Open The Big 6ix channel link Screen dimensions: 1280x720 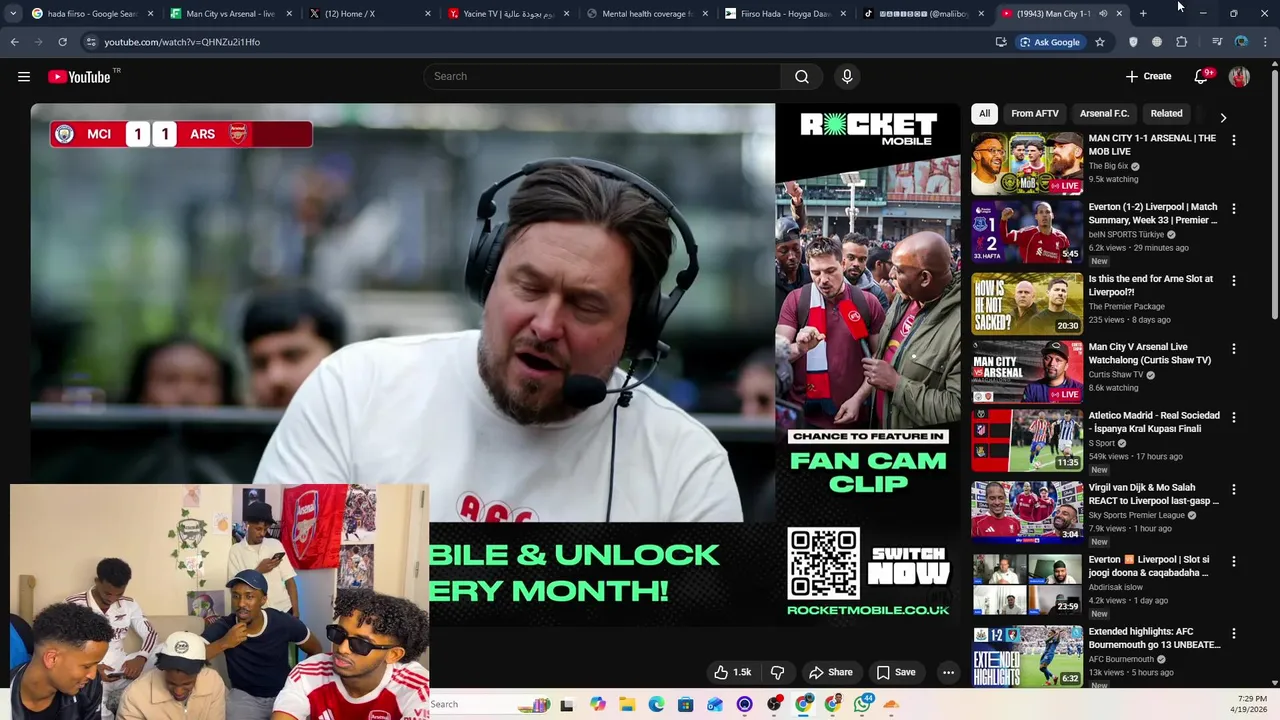1108,166
